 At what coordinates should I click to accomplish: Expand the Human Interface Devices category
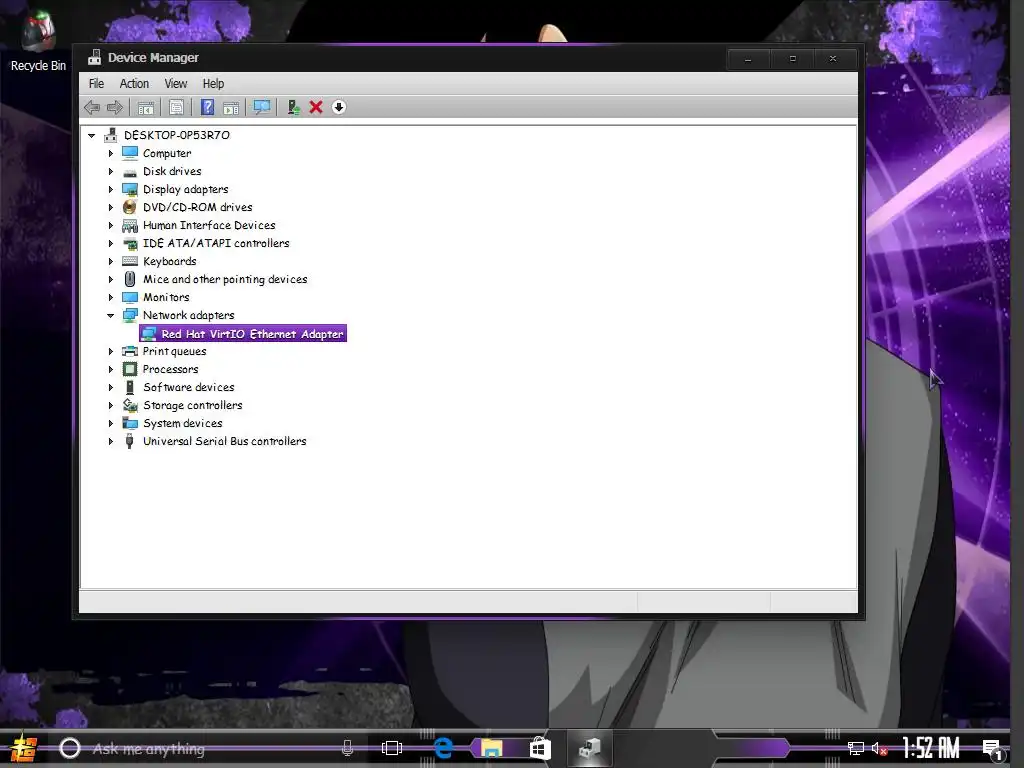click(x=110, y=225)
